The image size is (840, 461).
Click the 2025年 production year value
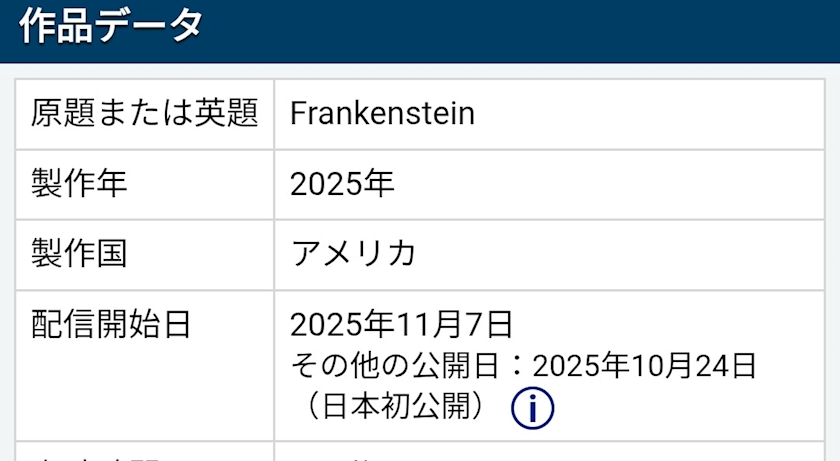pyautogui.click(x=342, y=184)
